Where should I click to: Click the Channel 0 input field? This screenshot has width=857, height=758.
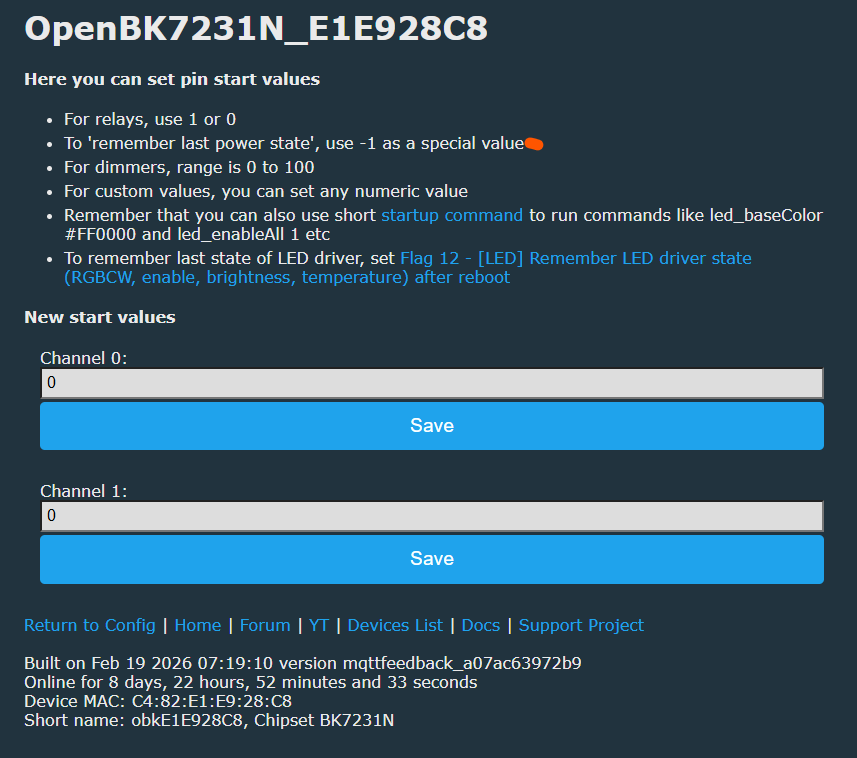coord(432,383)
